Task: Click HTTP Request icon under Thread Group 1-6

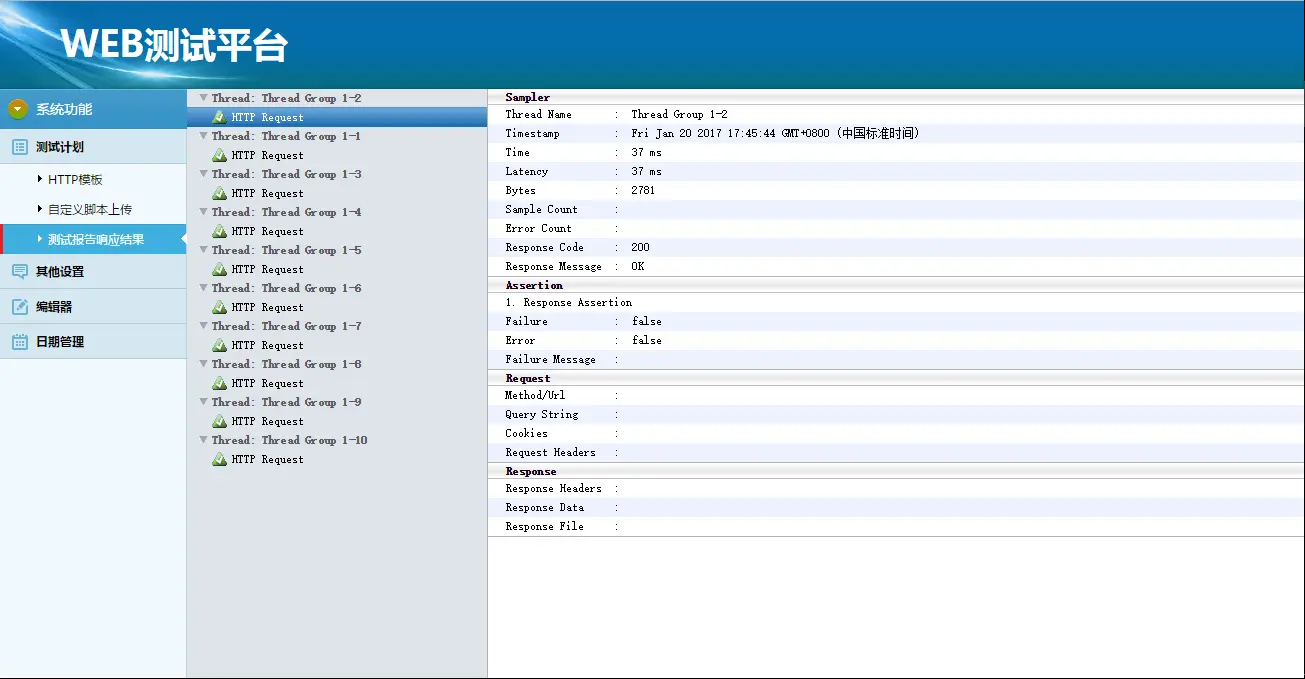Action: click(x=219, y=307)
